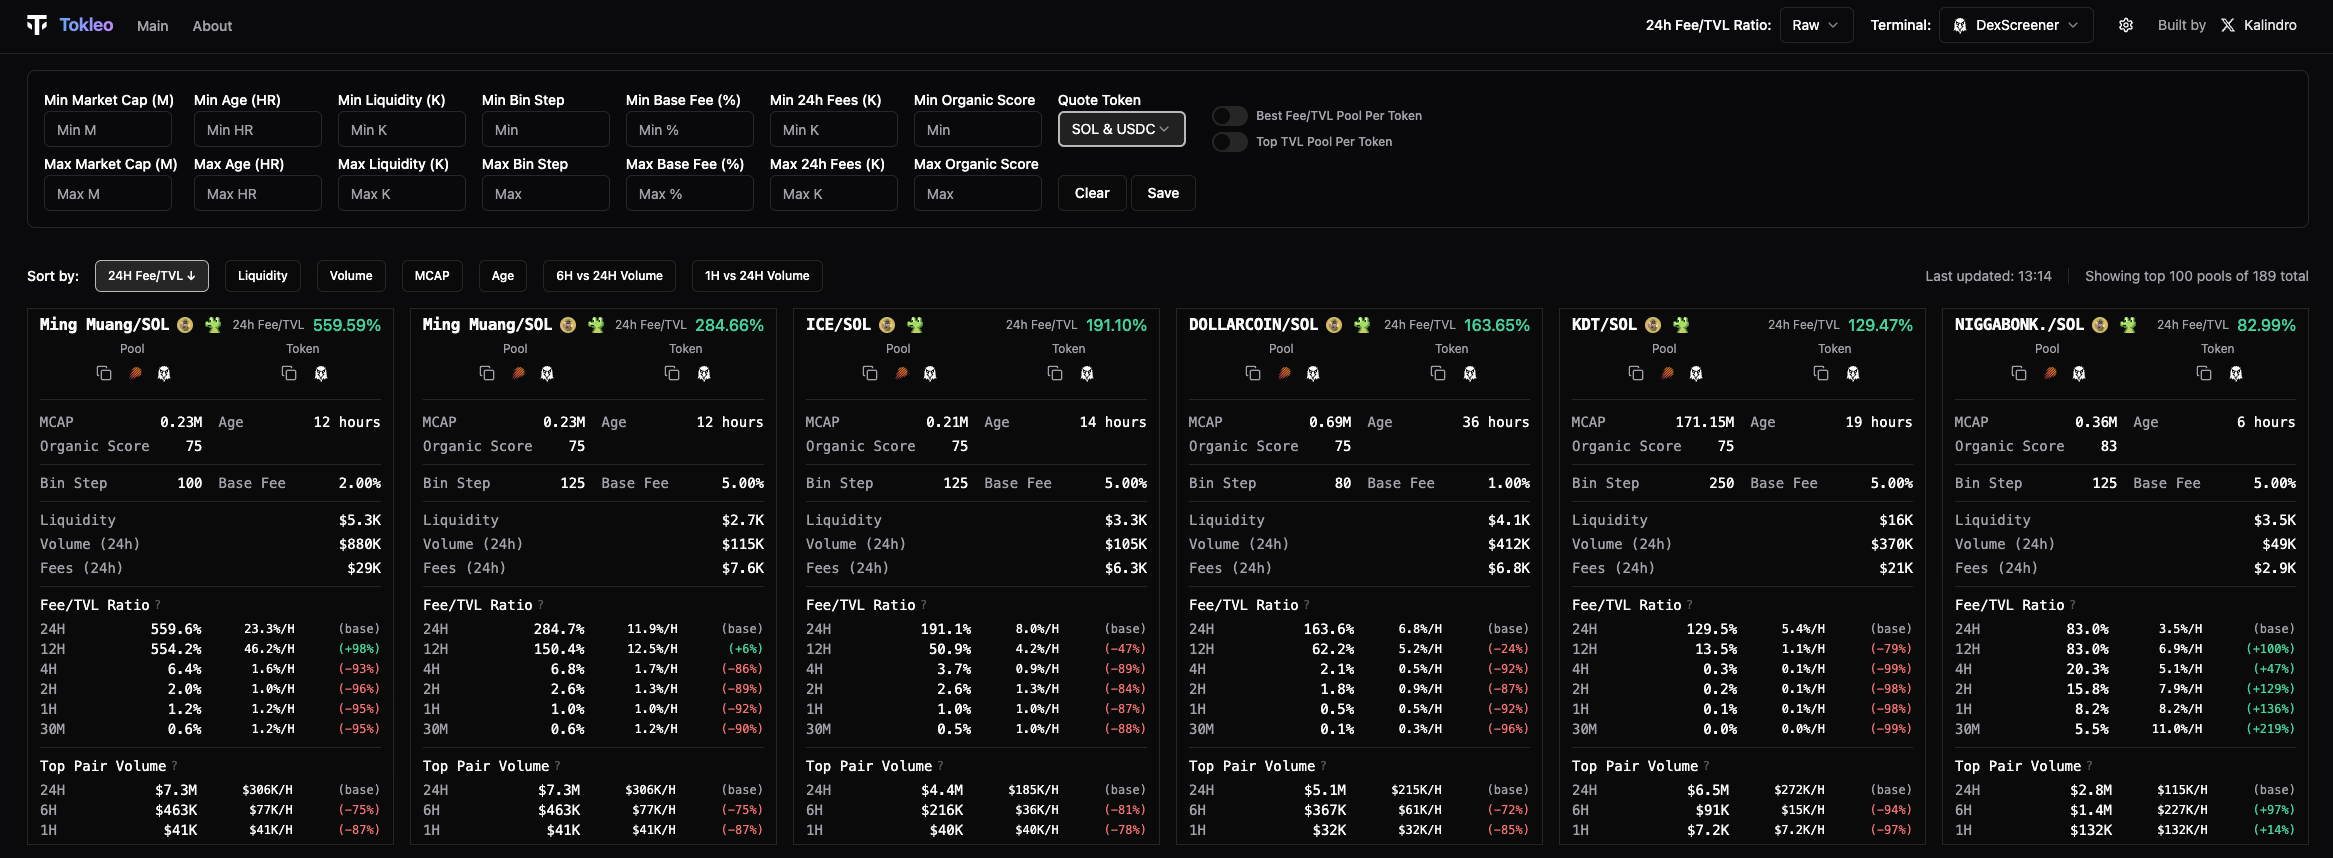Open token DexScreener icon on NIGGABONK./SOL card

[2236, 373]
